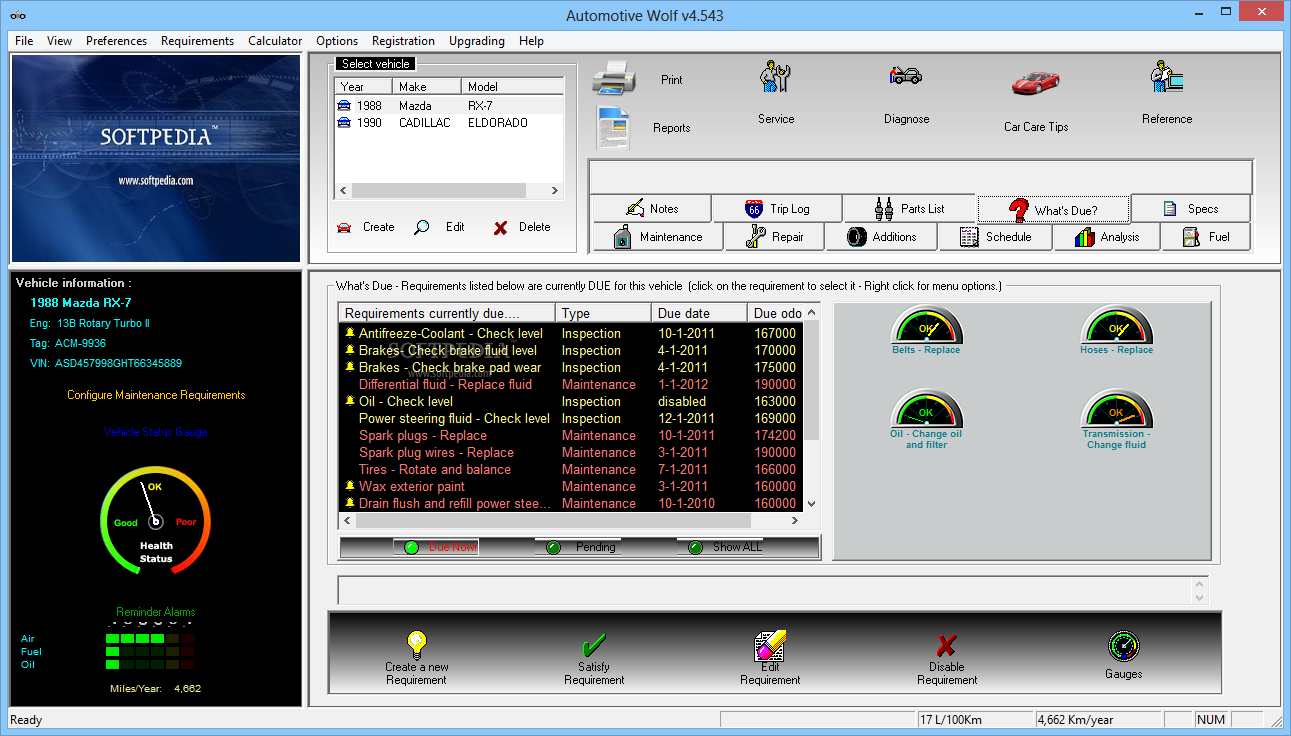Switch to the Analysis tab
Image resolution: width=1291 pixels, height=736 pixels.
(1107, 237)
